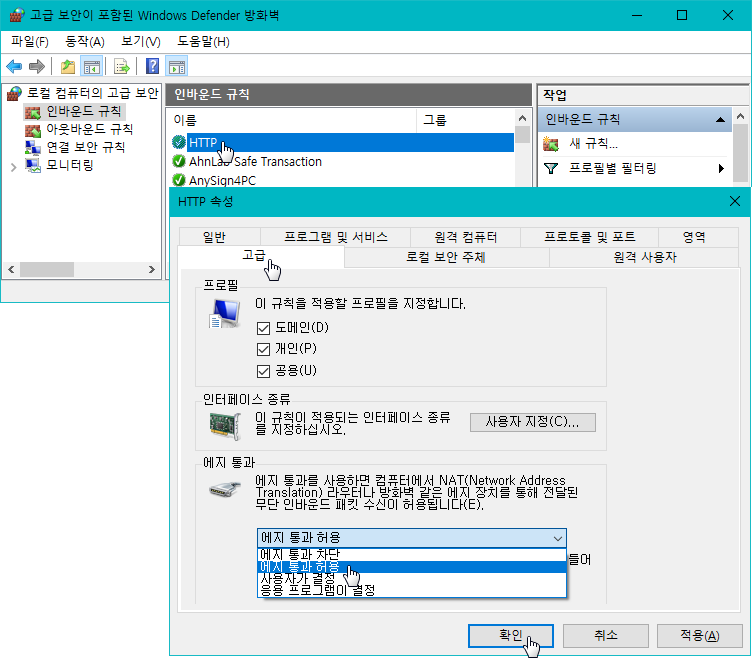Click the tree pane horizontal scrollbar thumb
The width and height of the screenshot is (752, 658).
(47, 270)
